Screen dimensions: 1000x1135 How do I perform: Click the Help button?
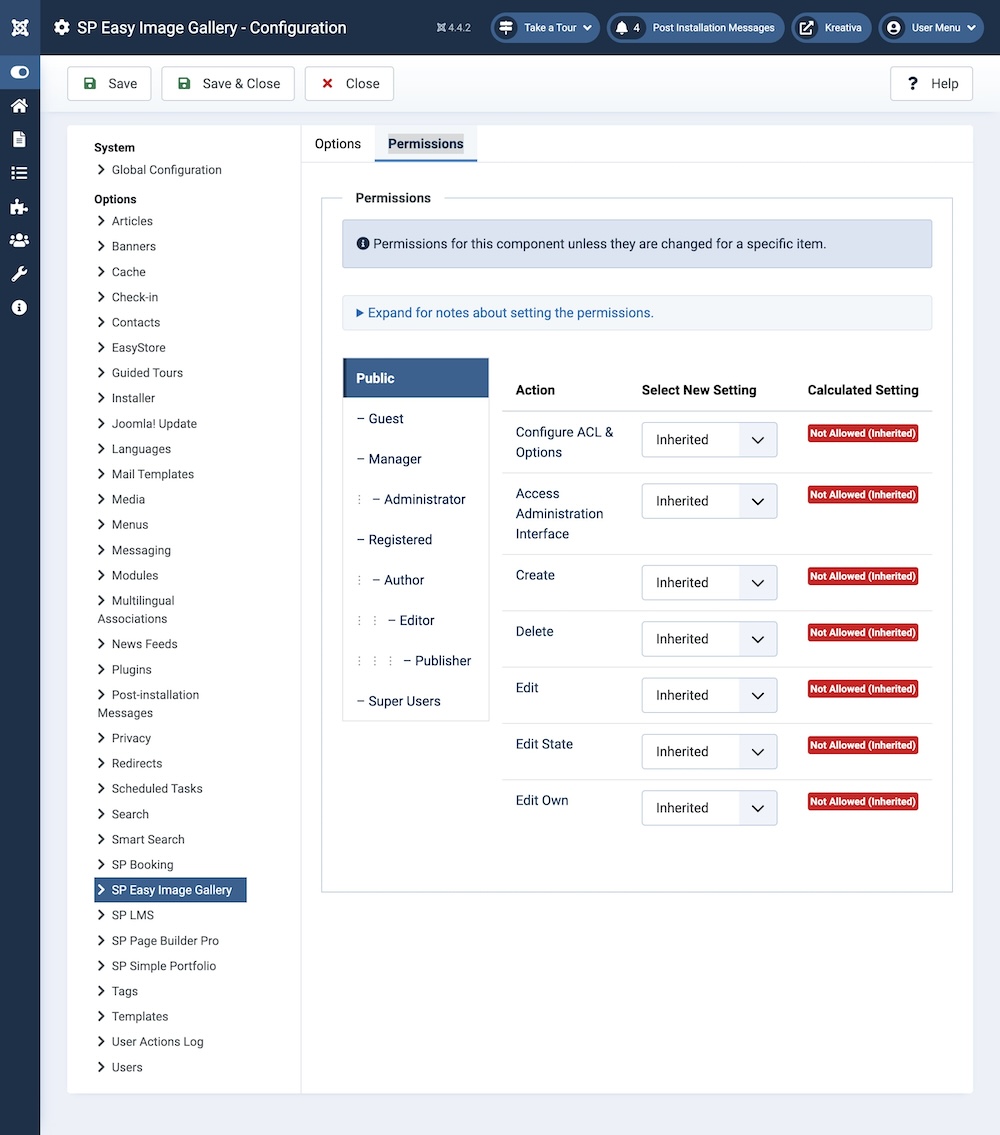pos(932,84)
